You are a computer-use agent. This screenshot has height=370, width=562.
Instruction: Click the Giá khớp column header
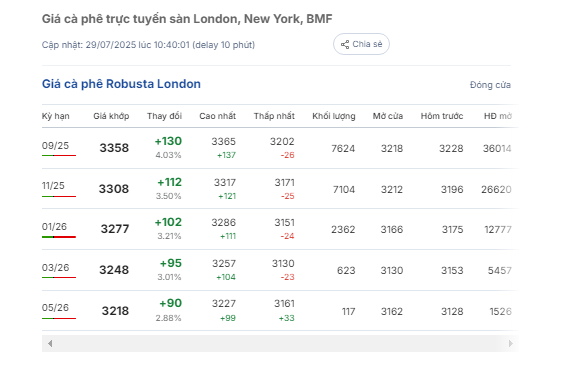pyautogui.click(x=111, y=116)
